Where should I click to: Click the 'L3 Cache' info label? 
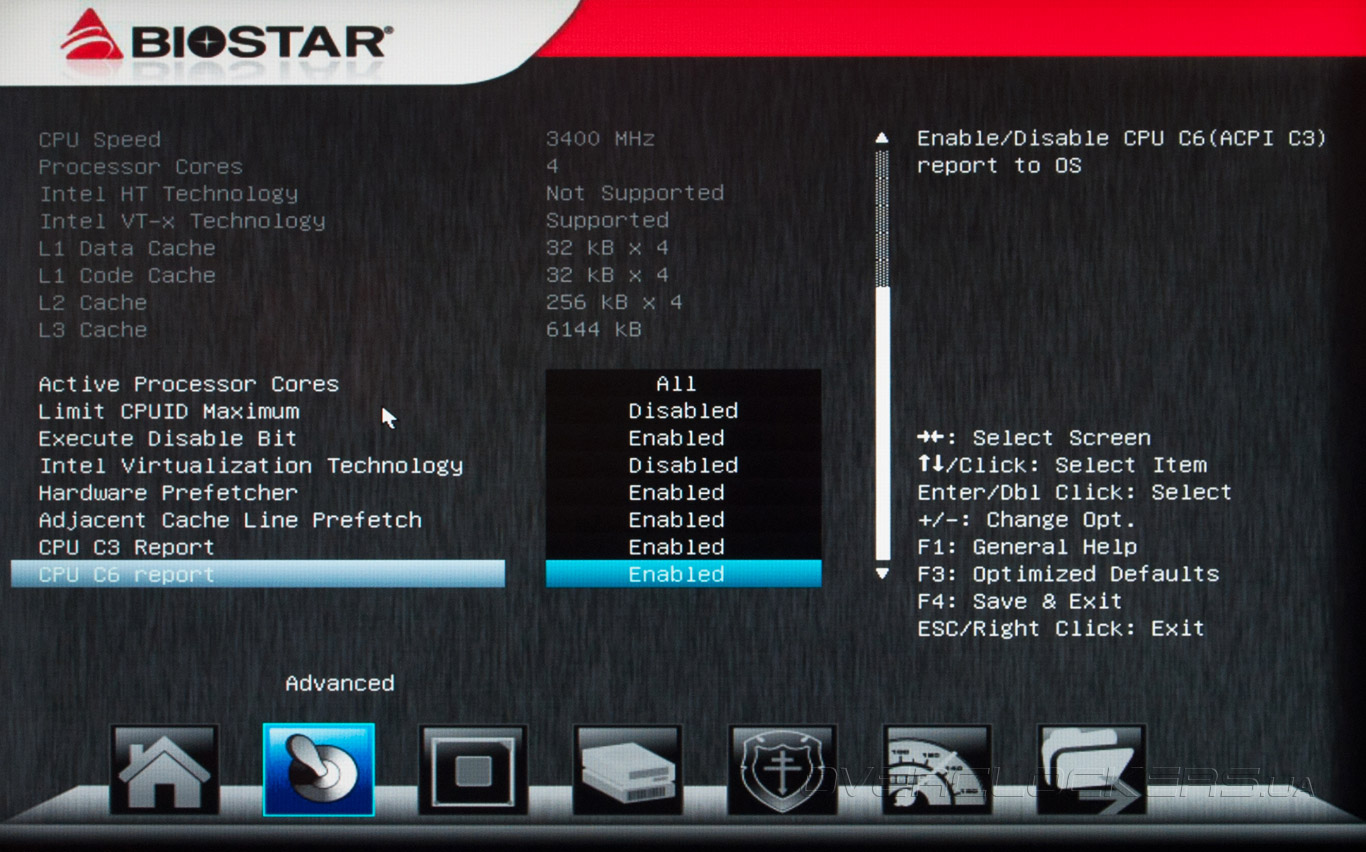93,329
